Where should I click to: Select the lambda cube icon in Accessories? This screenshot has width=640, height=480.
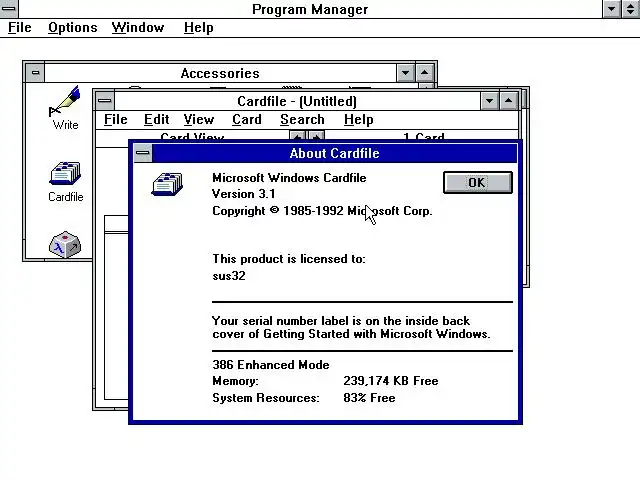[64, 245]
